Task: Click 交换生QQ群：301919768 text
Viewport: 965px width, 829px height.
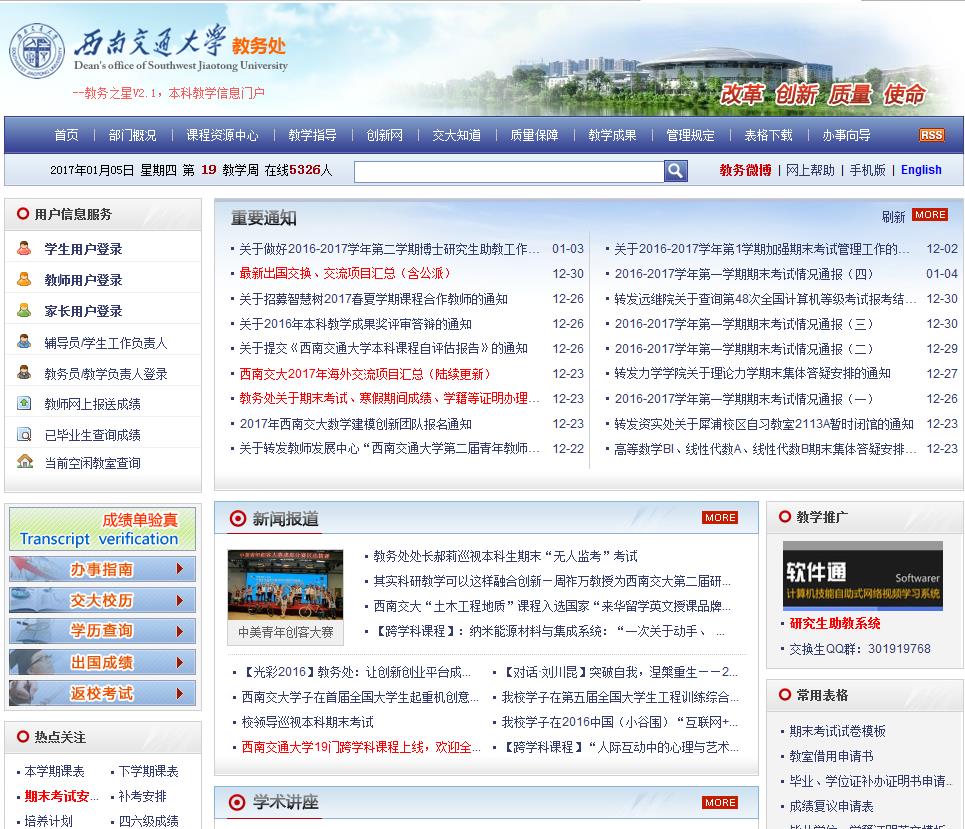Action: tap(860, 649)
